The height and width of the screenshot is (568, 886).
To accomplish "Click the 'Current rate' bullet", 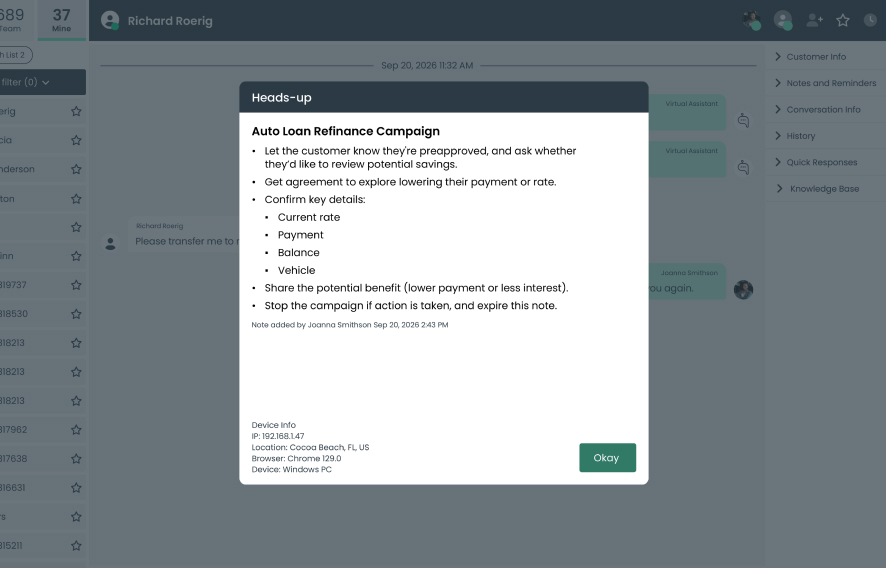I will pyautogui.click(x=309, y=217).
